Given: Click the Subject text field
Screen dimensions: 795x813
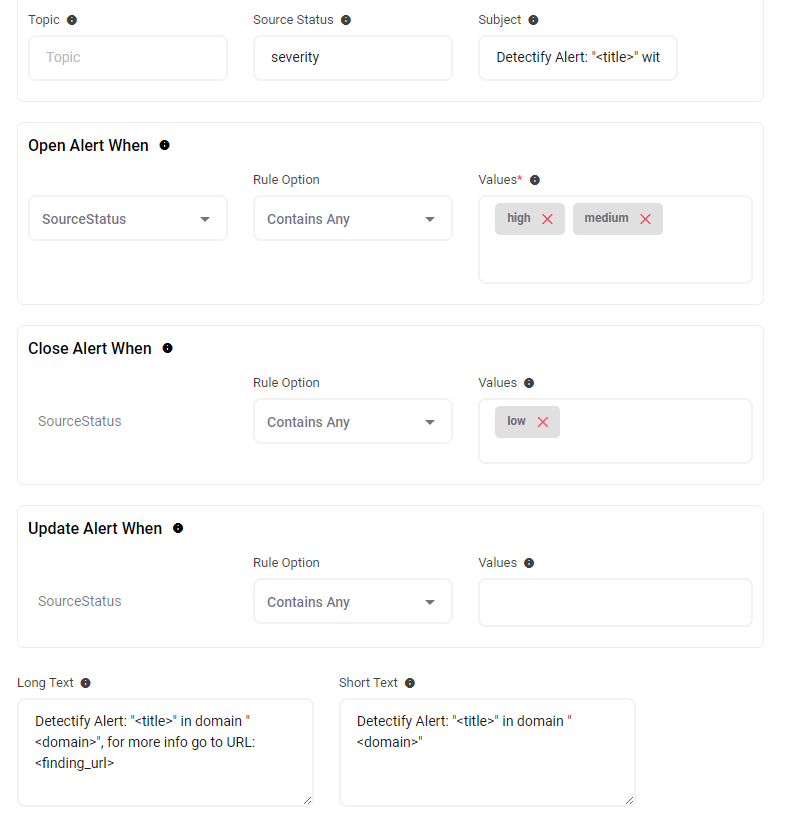Looking at the screenshot, I should (577, 58).
